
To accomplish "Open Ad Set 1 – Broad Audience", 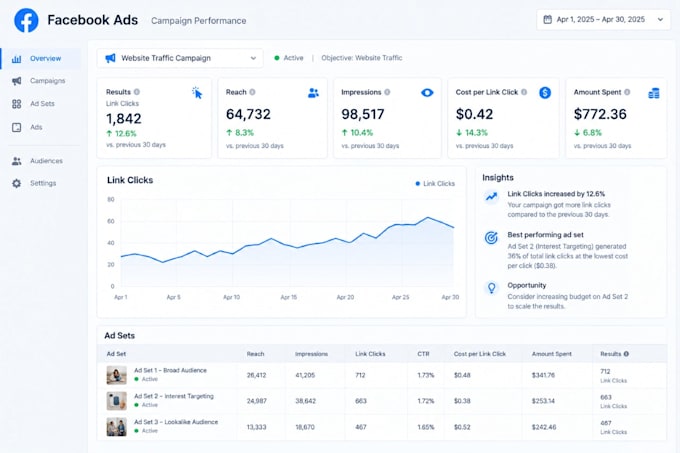I will click(x=170, y=371).
